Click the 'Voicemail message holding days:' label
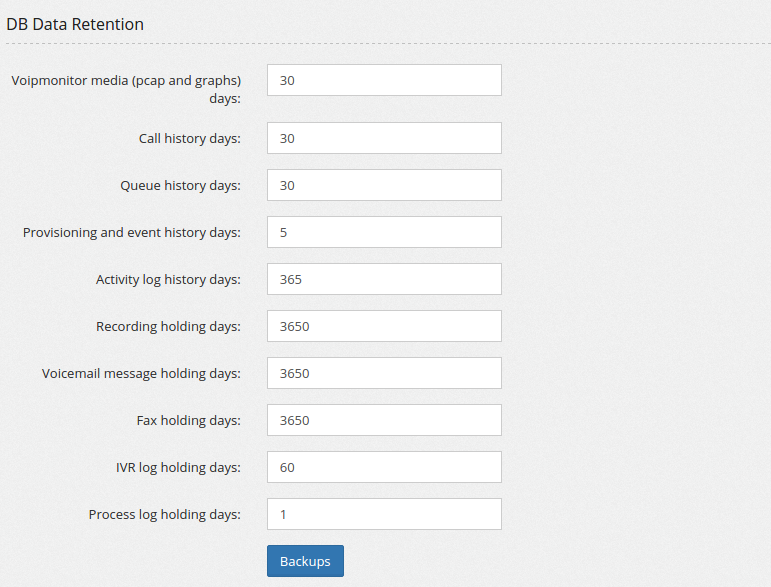 point(141,374)
